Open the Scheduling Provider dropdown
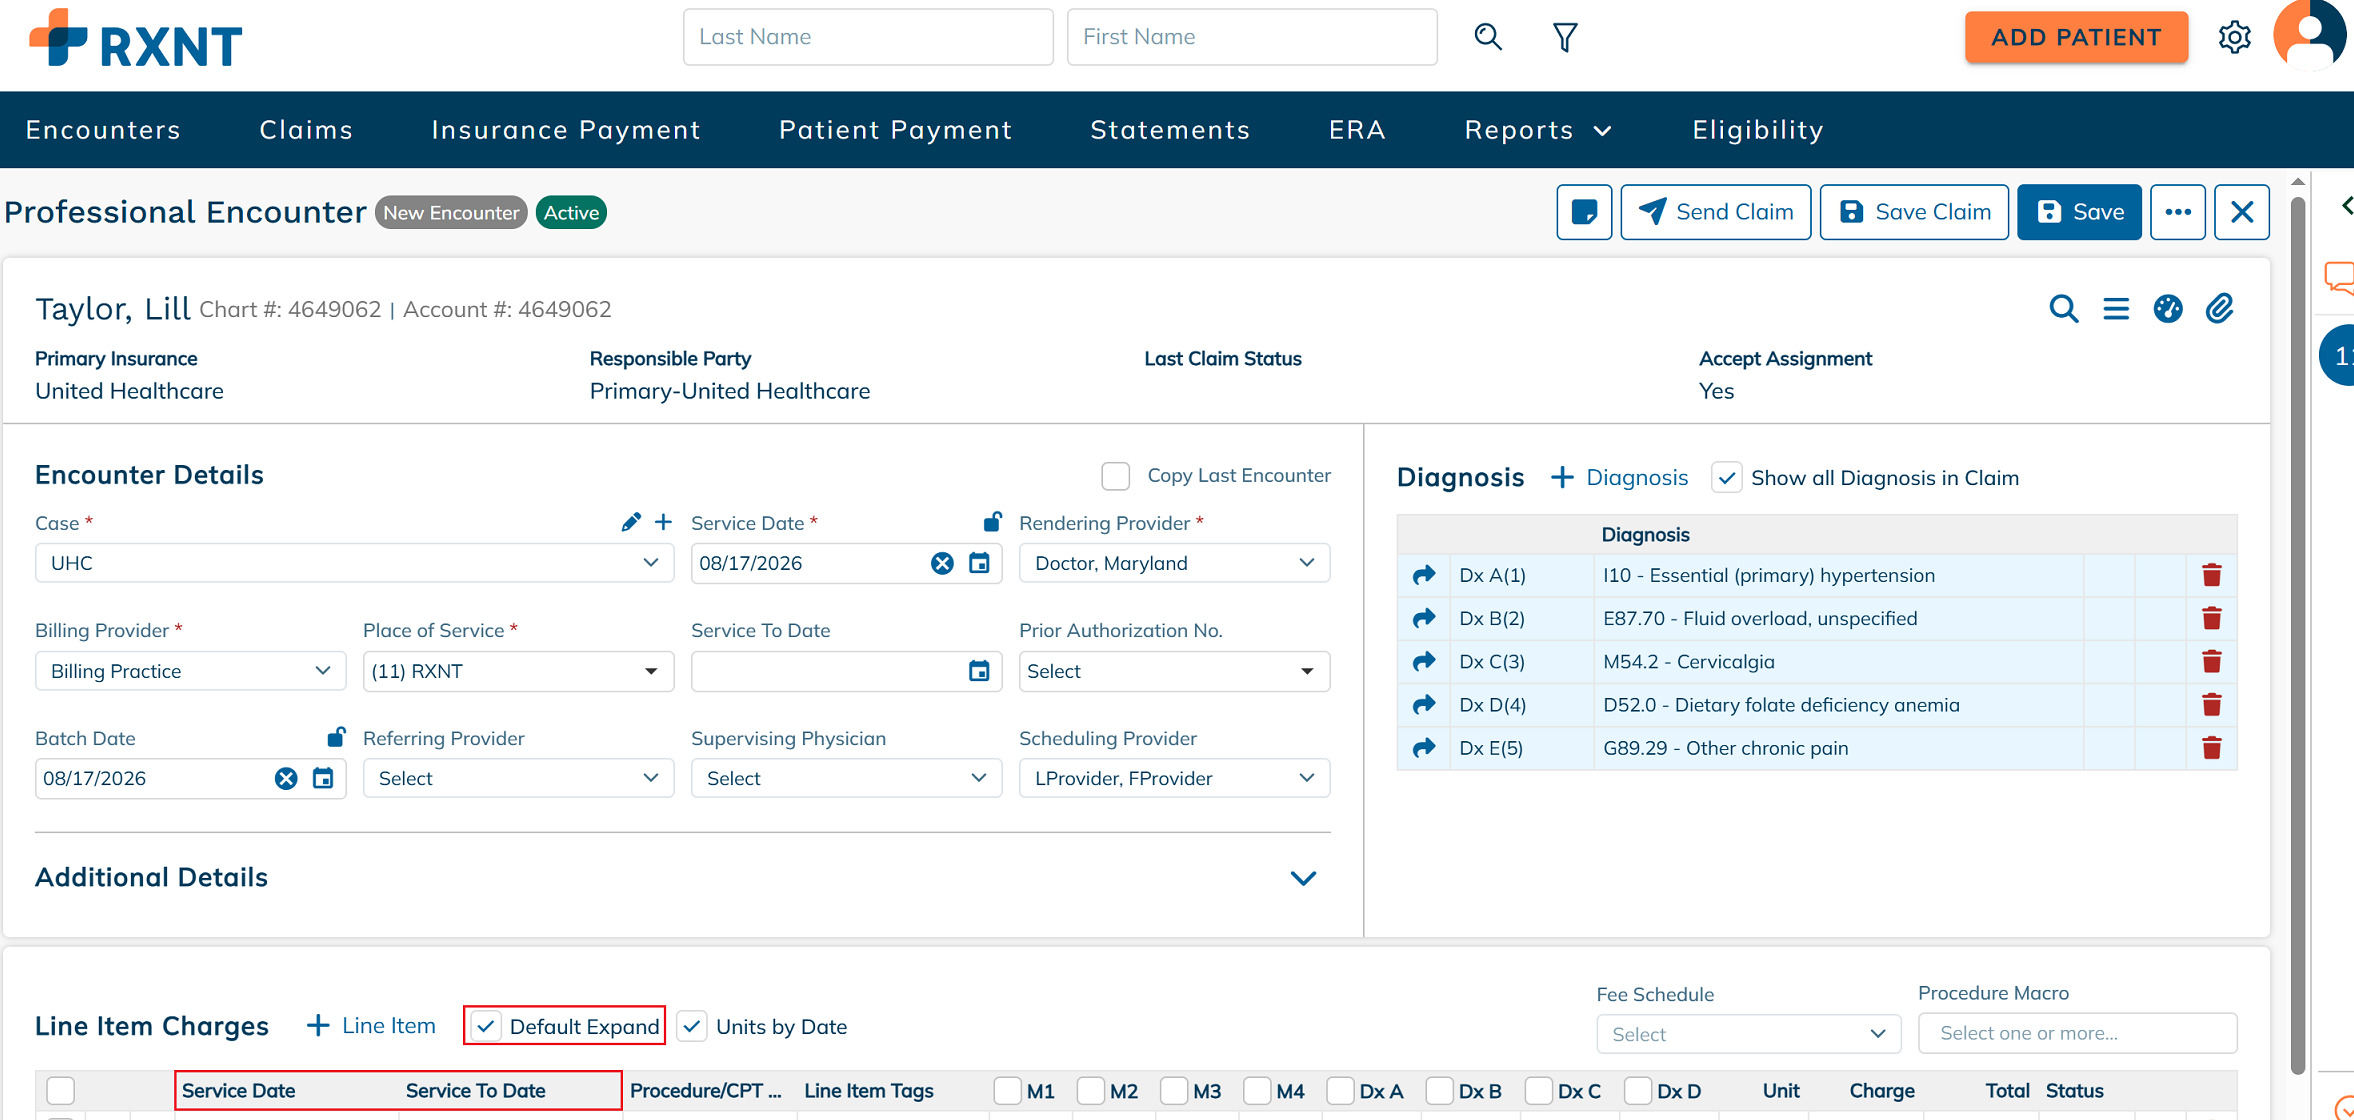Viewport: 2354px width, 1120px height. click(1174, 778)
